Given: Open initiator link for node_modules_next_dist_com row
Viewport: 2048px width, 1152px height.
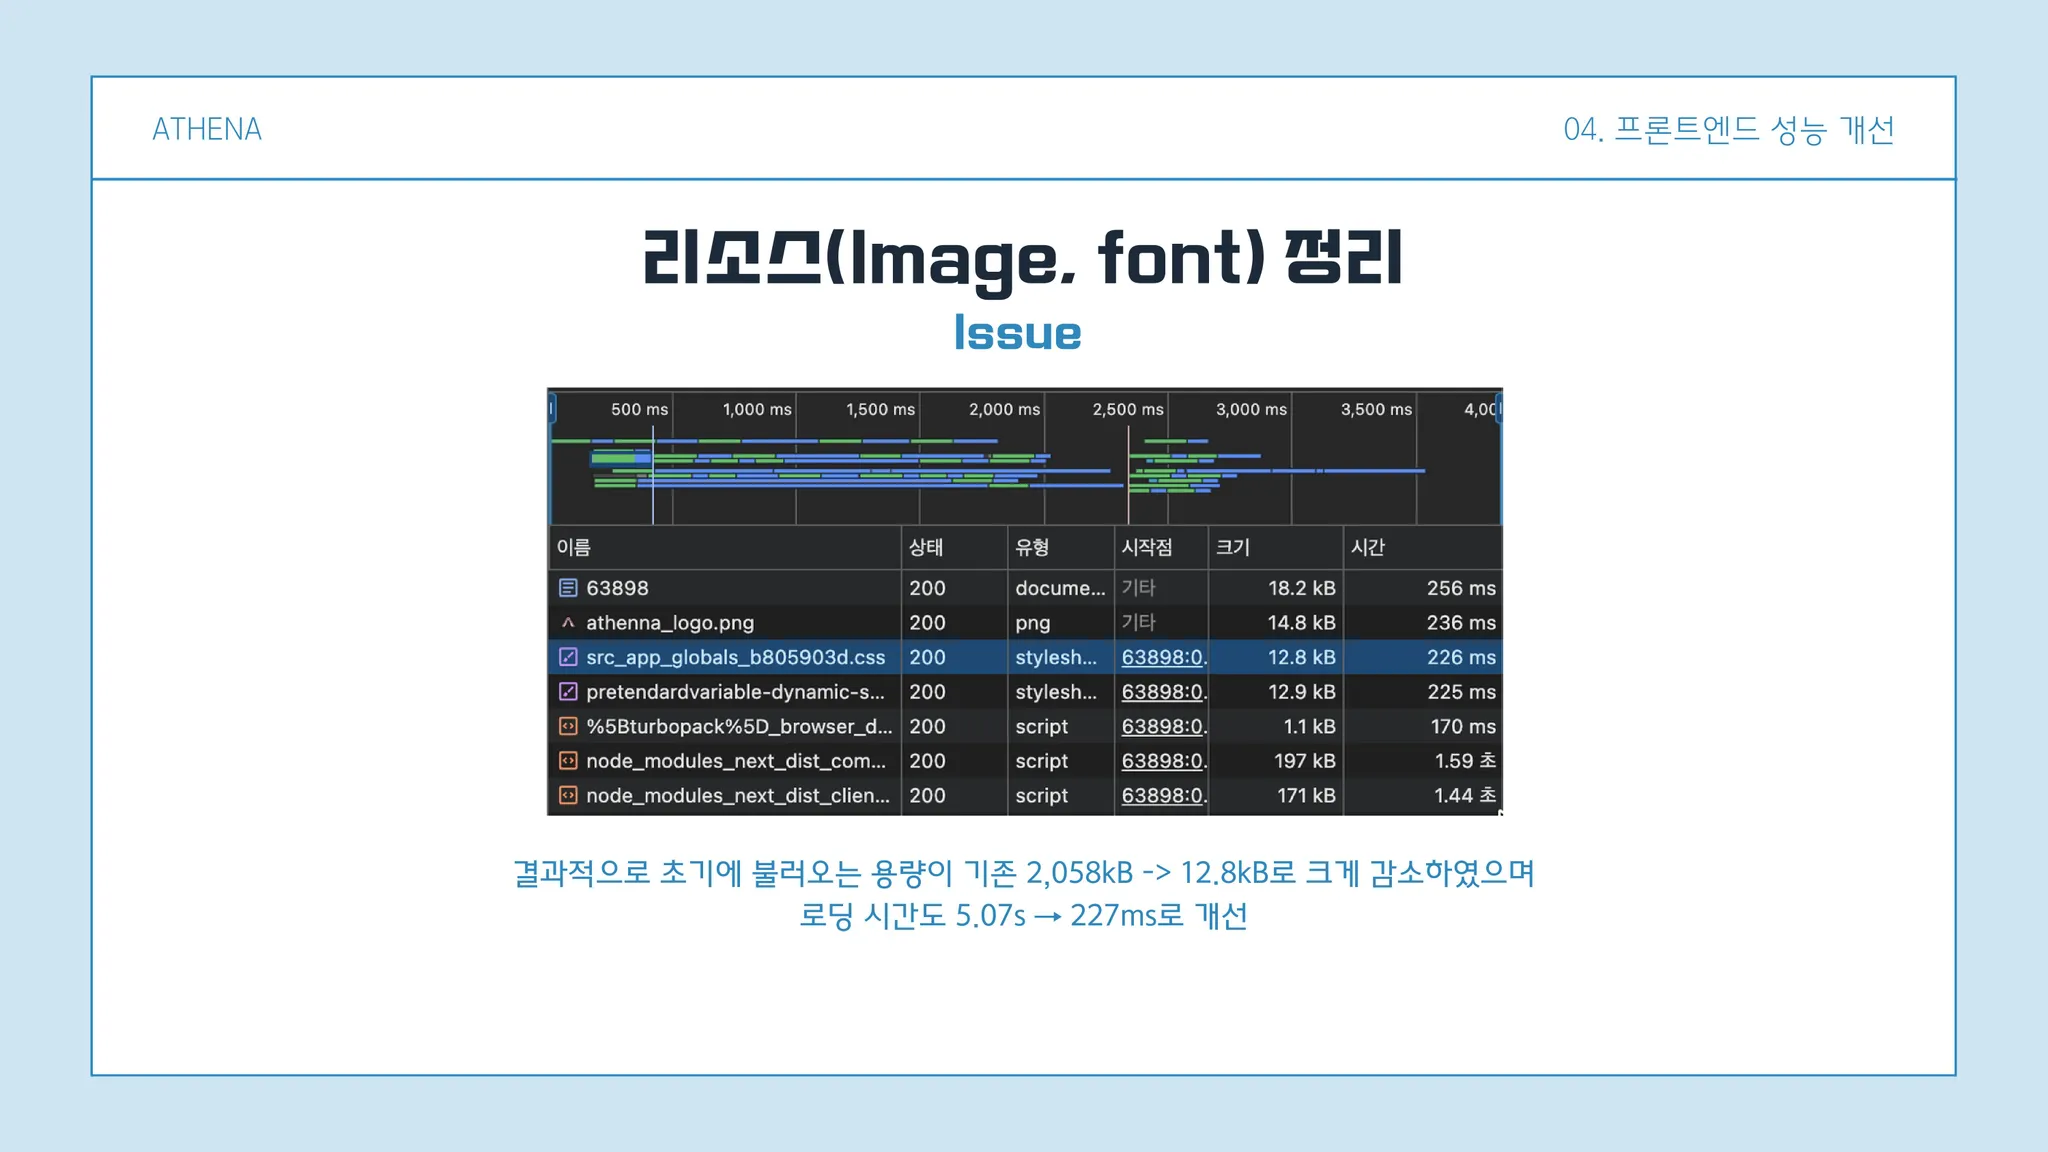Looking at the screenshot, I should click(1164, 760).
